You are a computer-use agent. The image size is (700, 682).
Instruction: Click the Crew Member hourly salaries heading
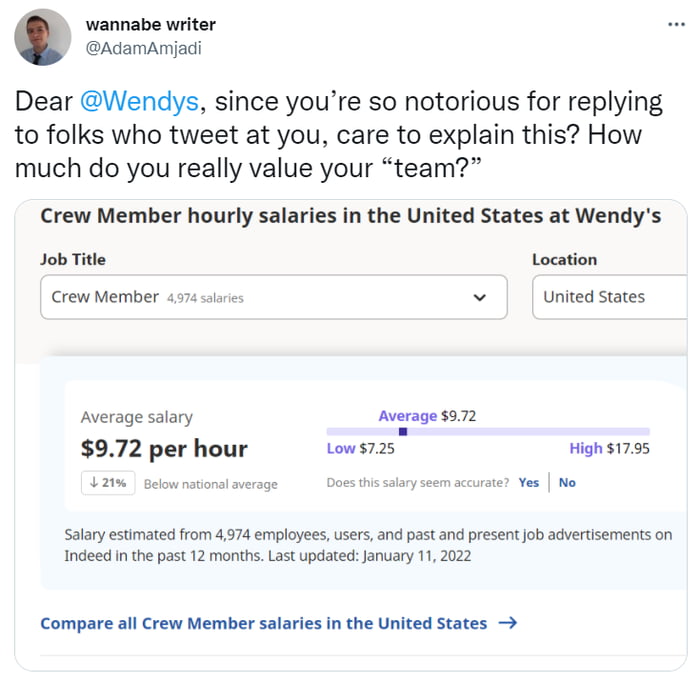tap(350, 215)
